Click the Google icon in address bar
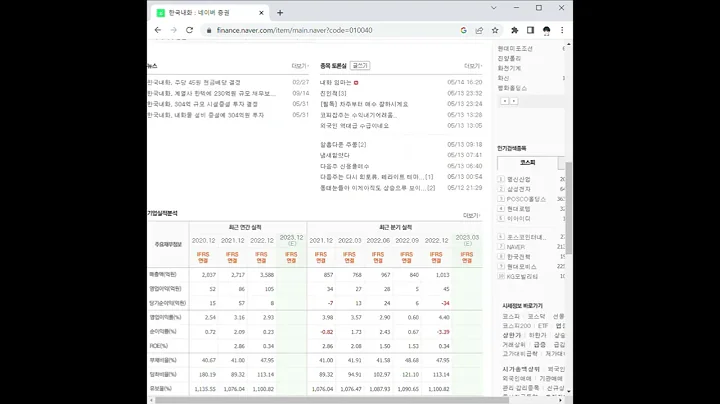720x404 pixels. [463, 30]
